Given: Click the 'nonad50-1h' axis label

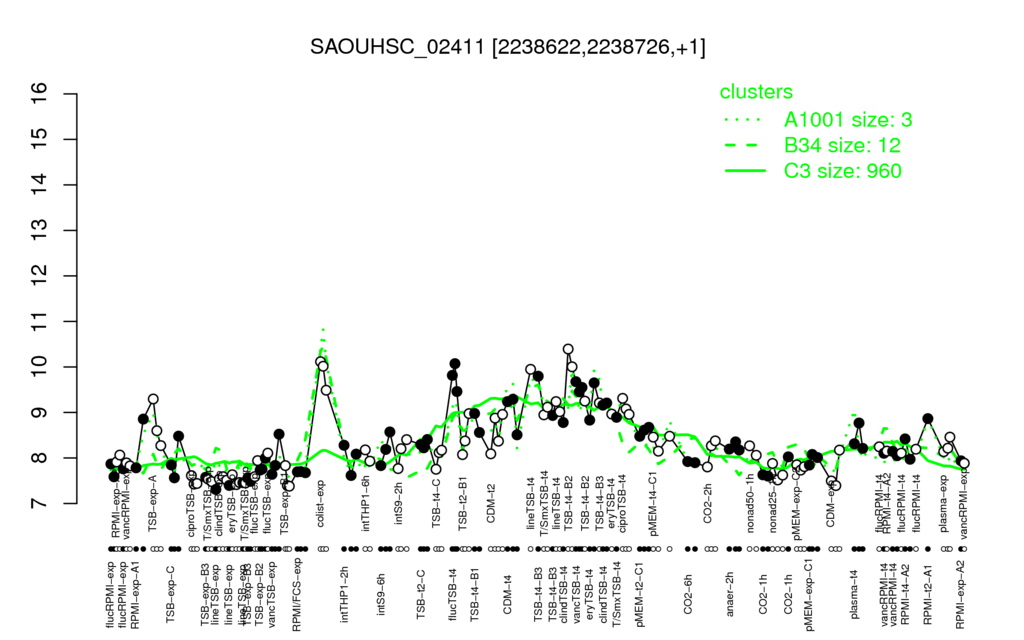Looking at the screenshot, I should tap(751, 504).
